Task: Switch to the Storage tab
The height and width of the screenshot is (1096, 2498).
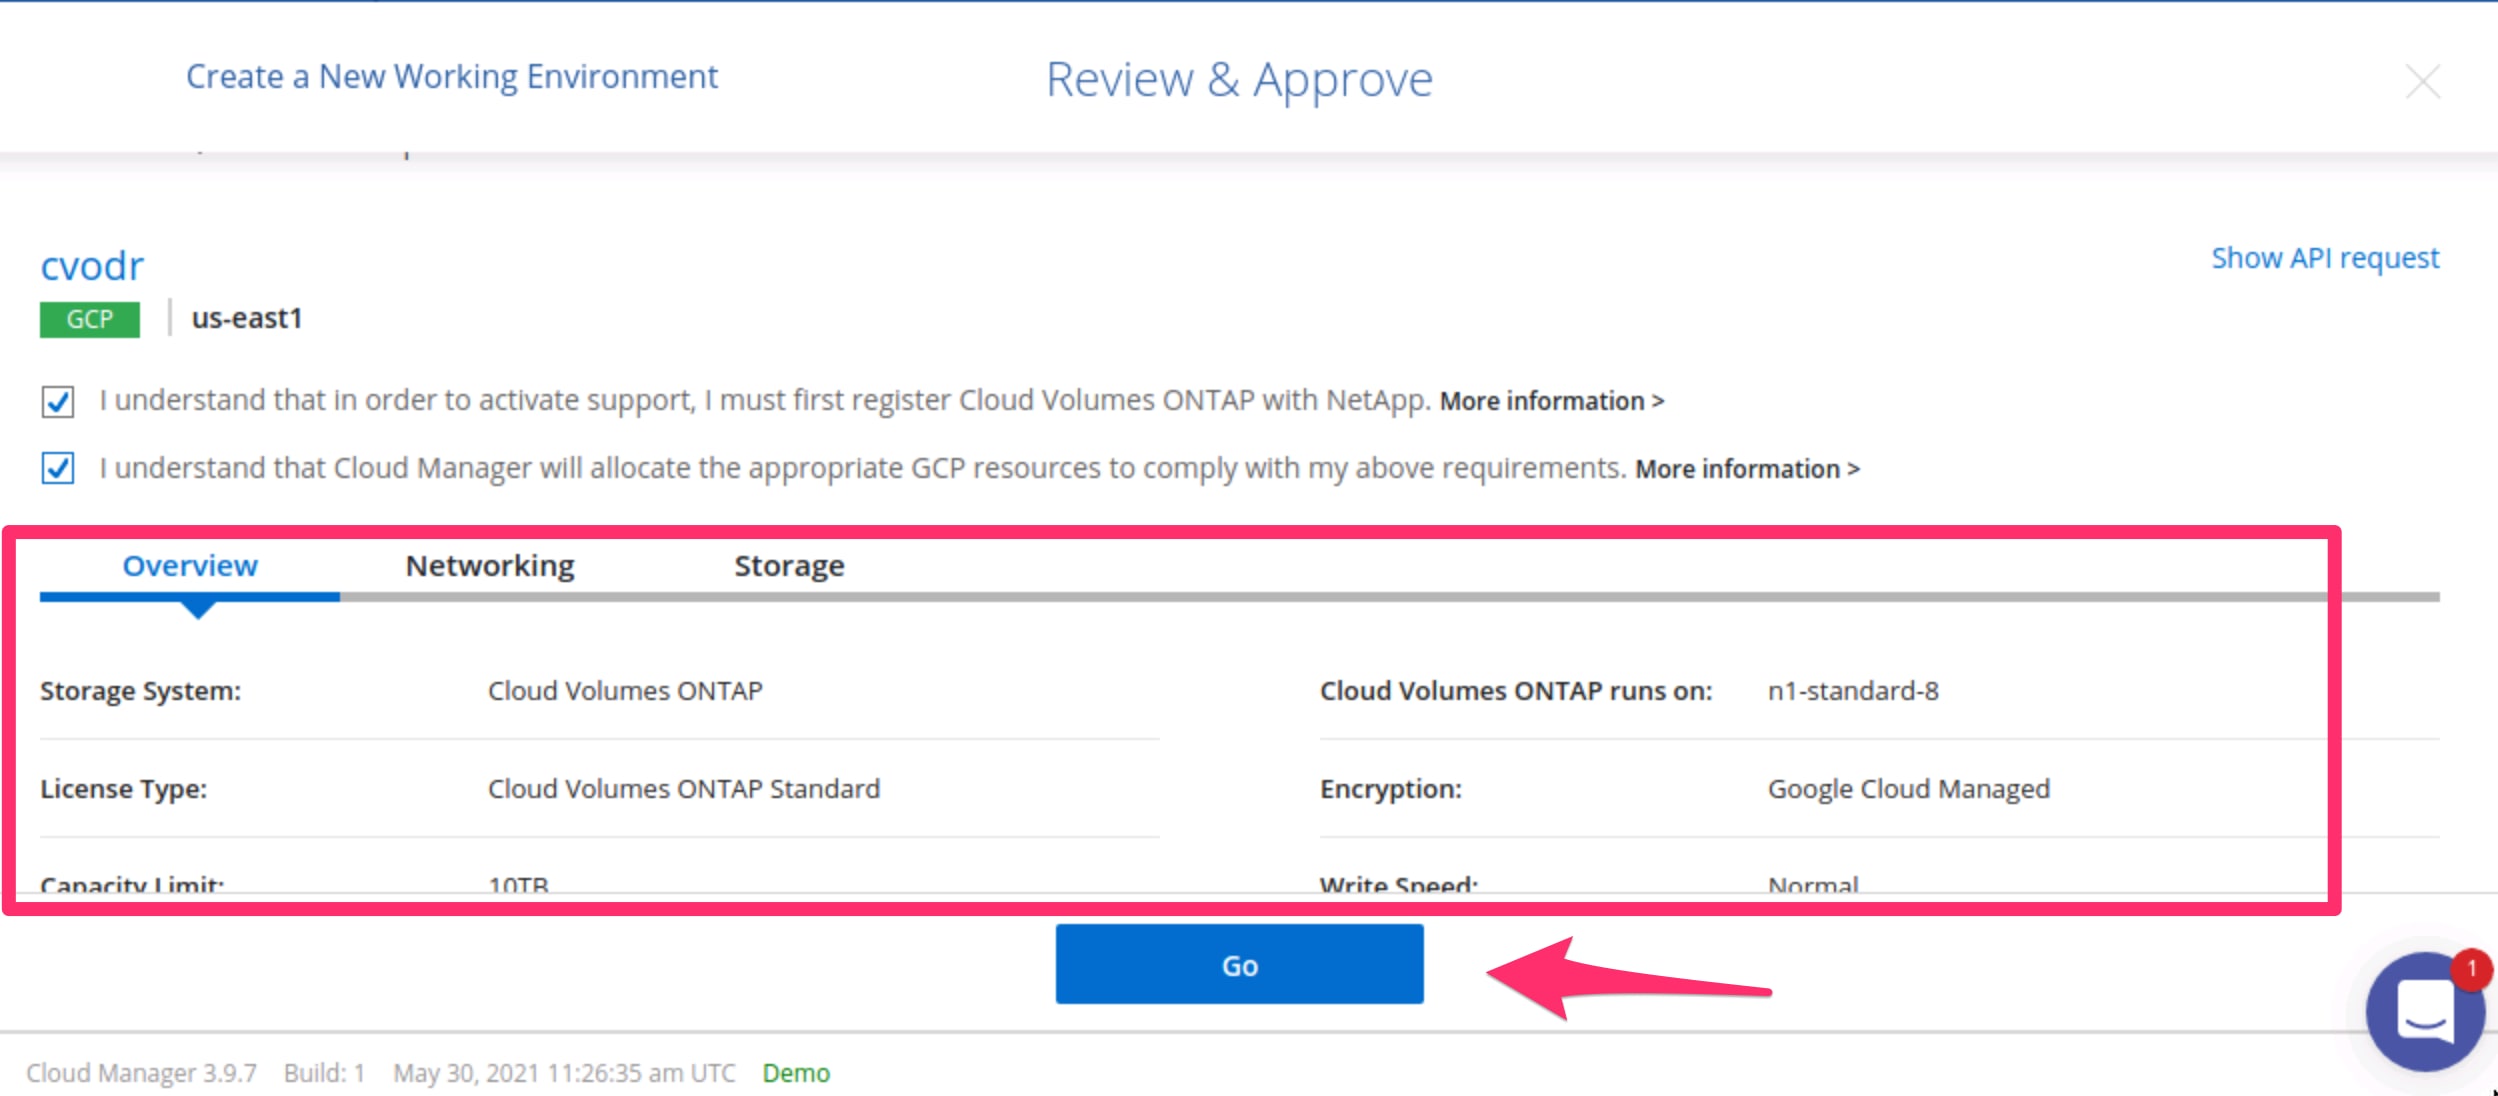Action: coord(789,566)
